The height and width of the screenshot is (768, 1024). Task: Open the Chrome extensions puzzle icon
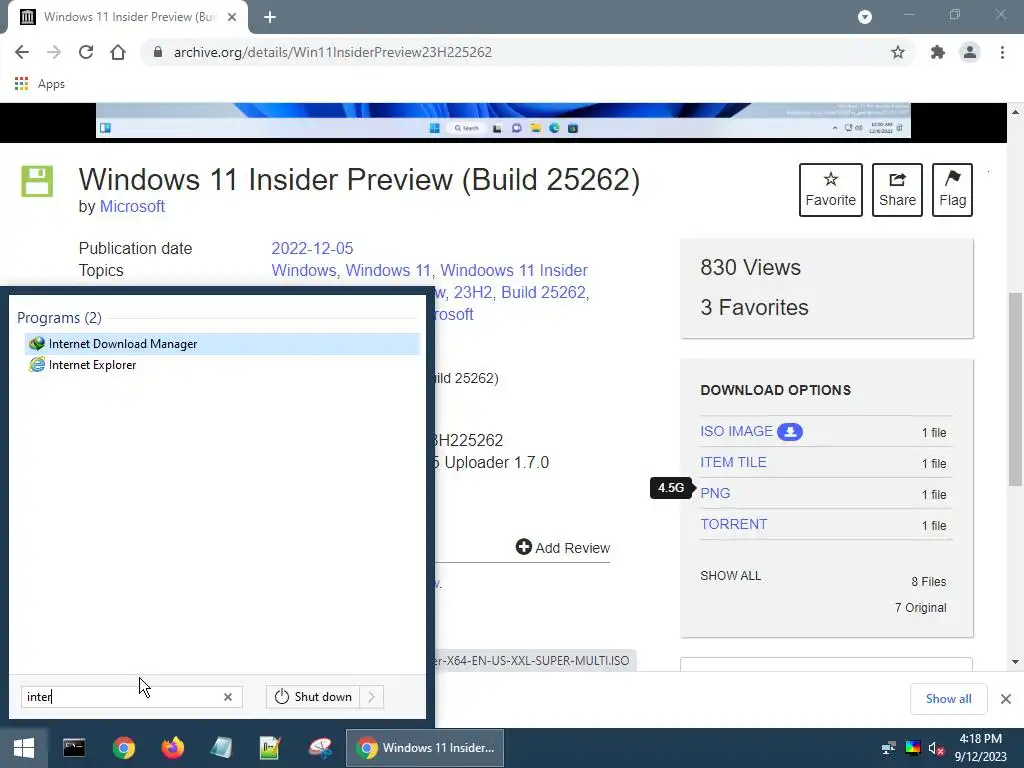coord(938,52)
